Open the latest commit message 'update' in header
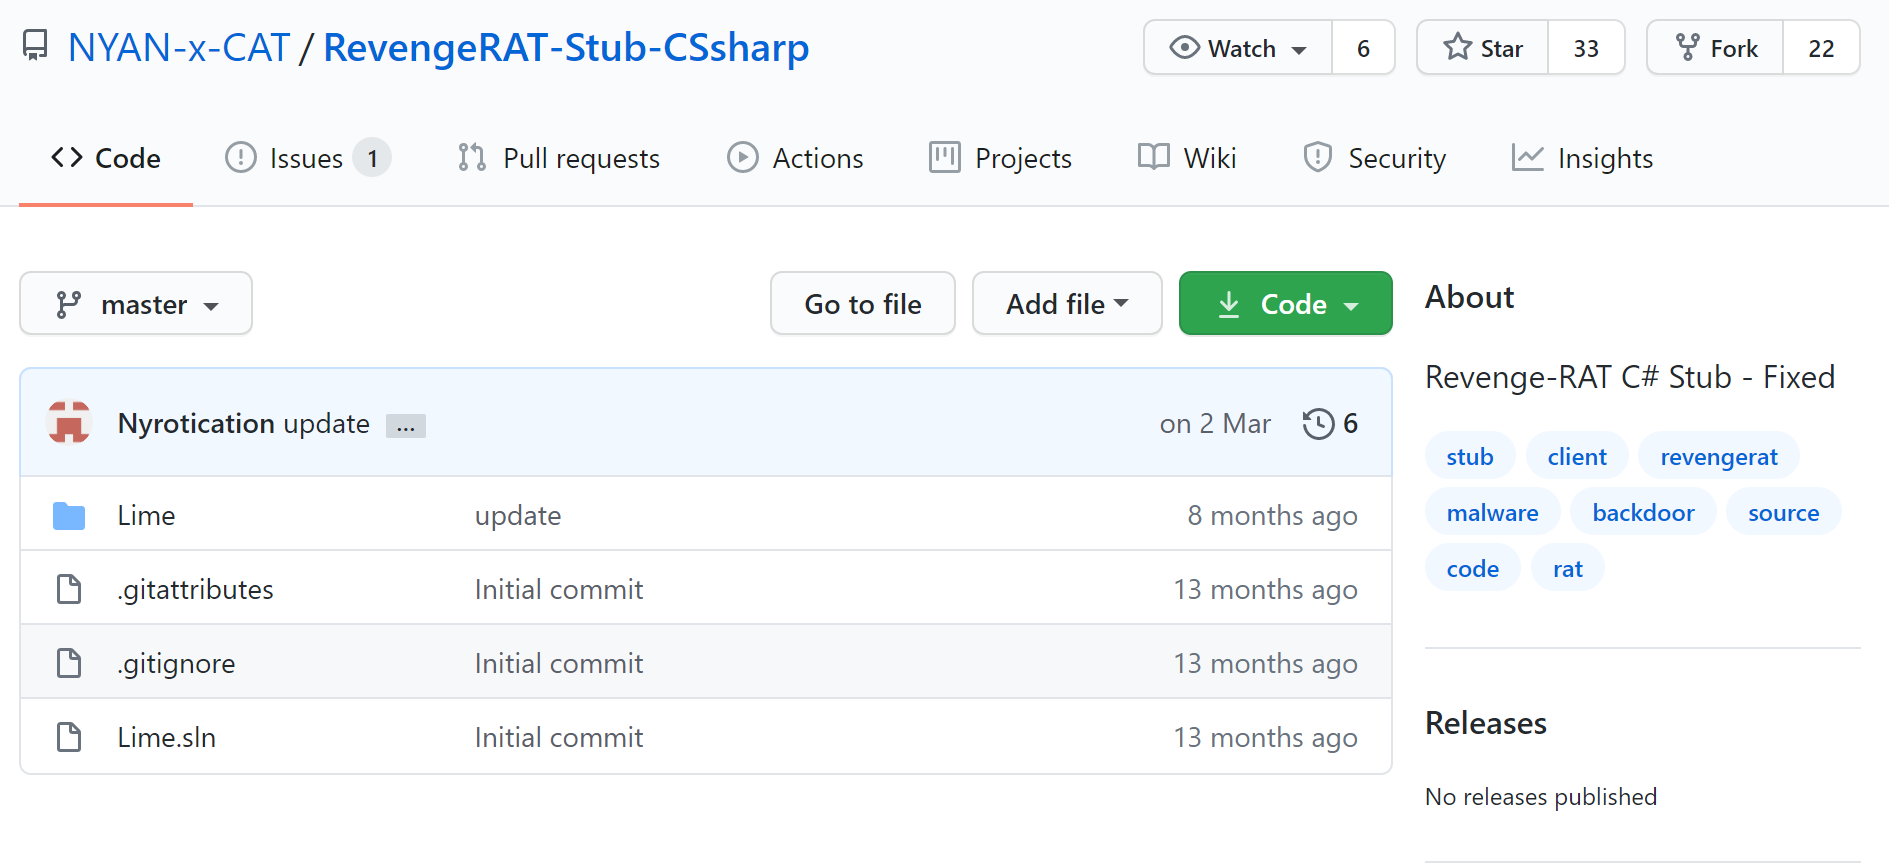 coord(326,424)
